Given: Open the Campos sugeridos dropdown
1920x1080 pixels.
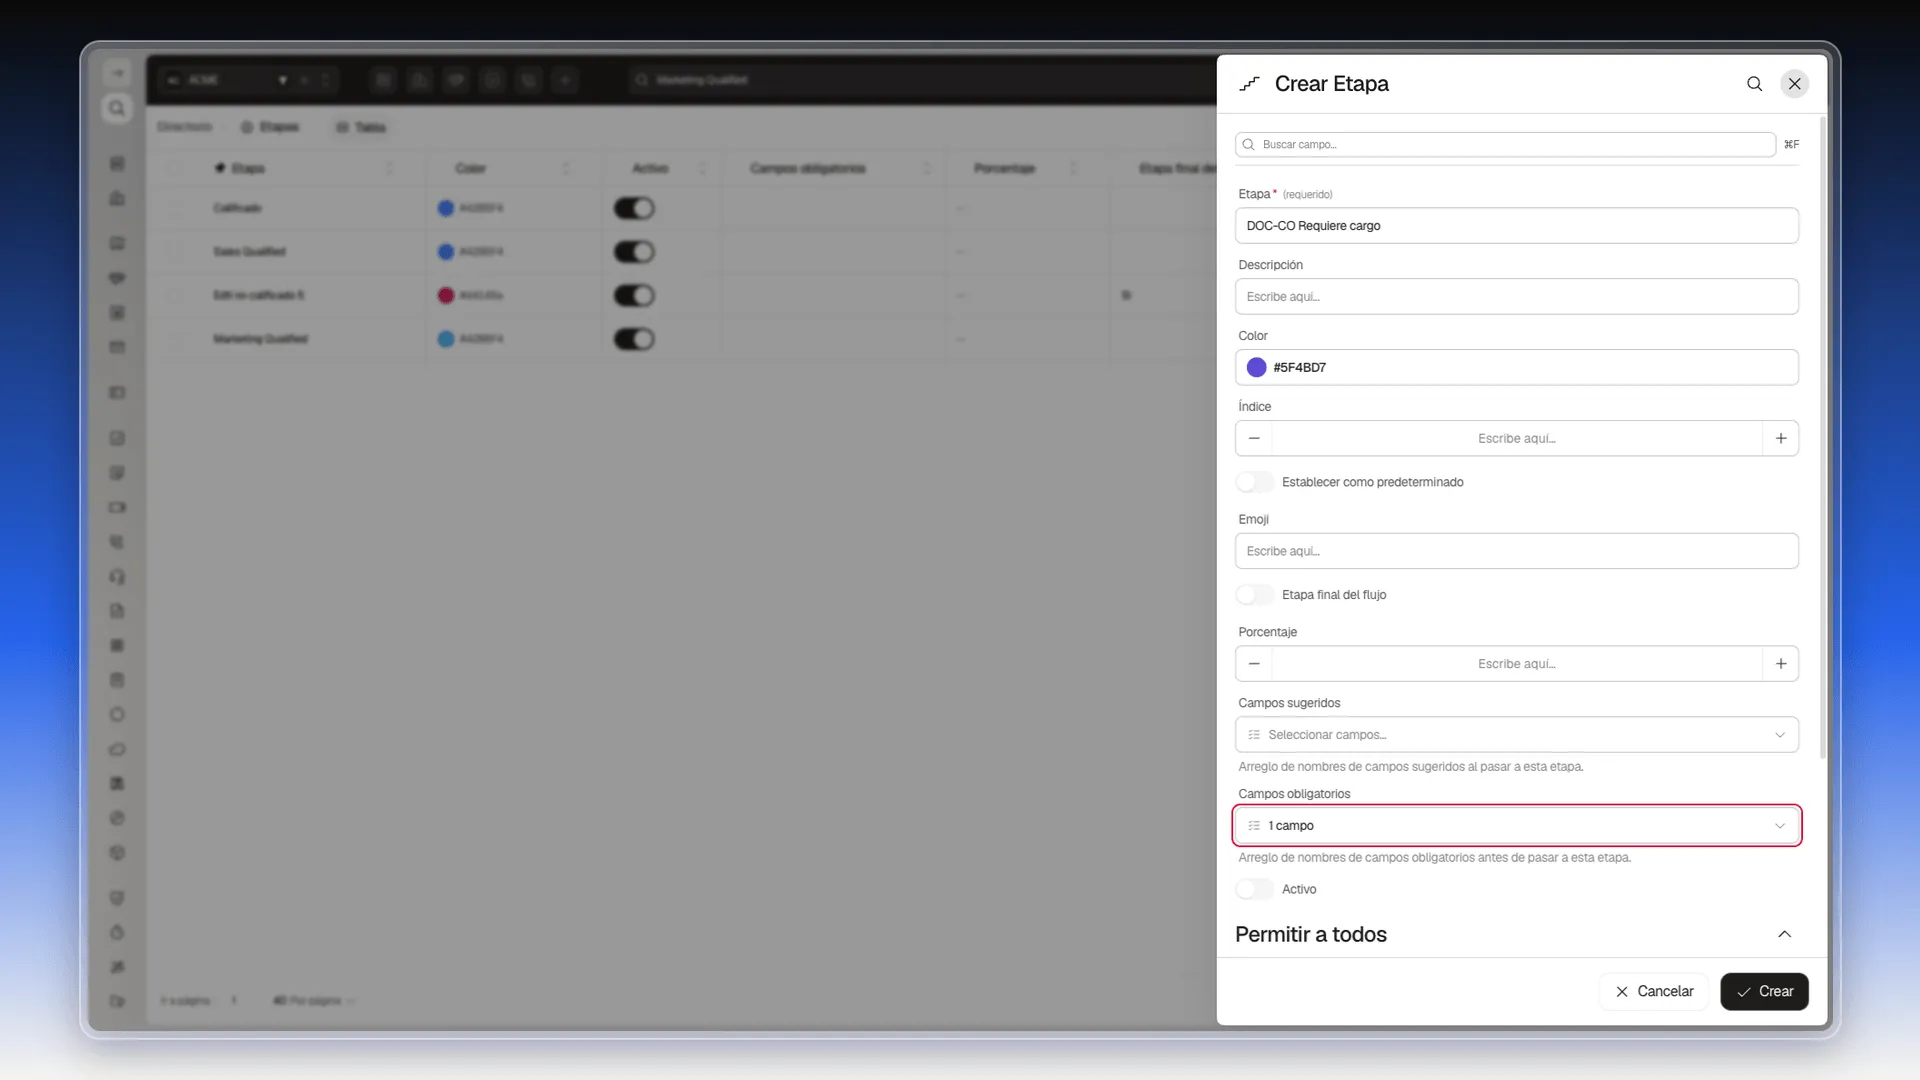Looking at the screenshot, I should click(x=1517, y=735).
